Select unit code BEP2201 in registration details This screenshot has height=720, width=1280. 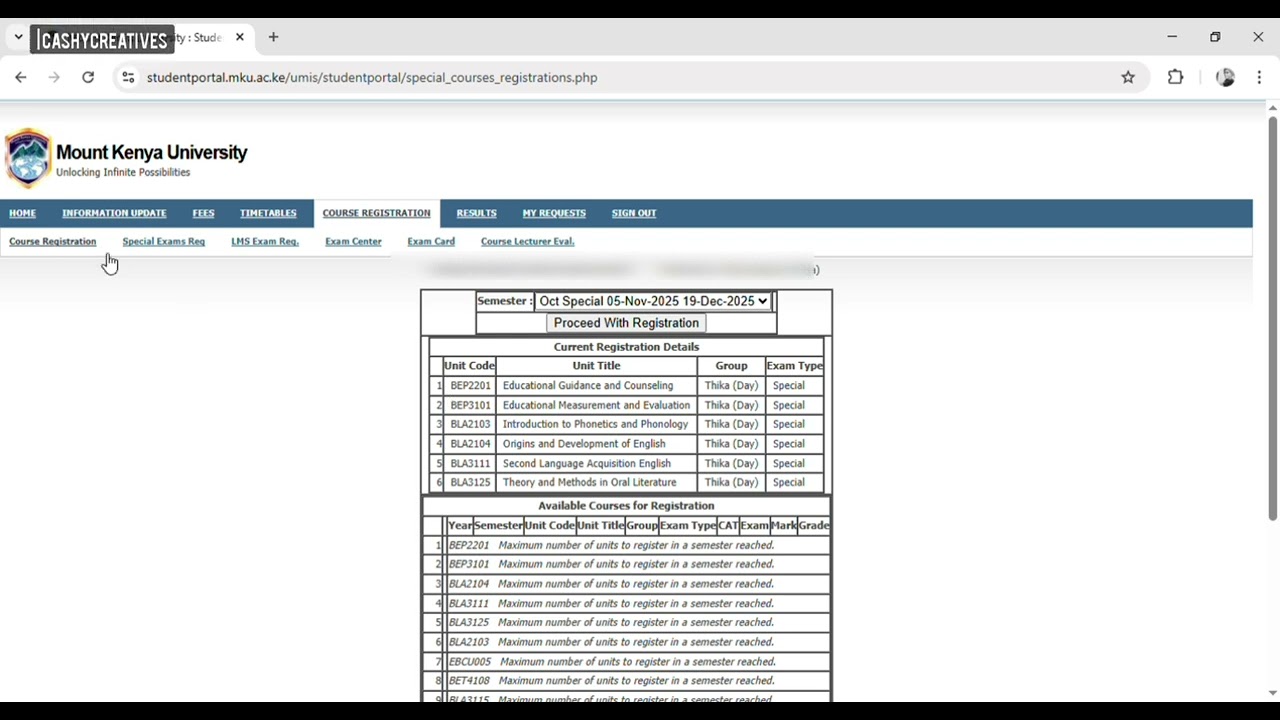click(470, 386)
